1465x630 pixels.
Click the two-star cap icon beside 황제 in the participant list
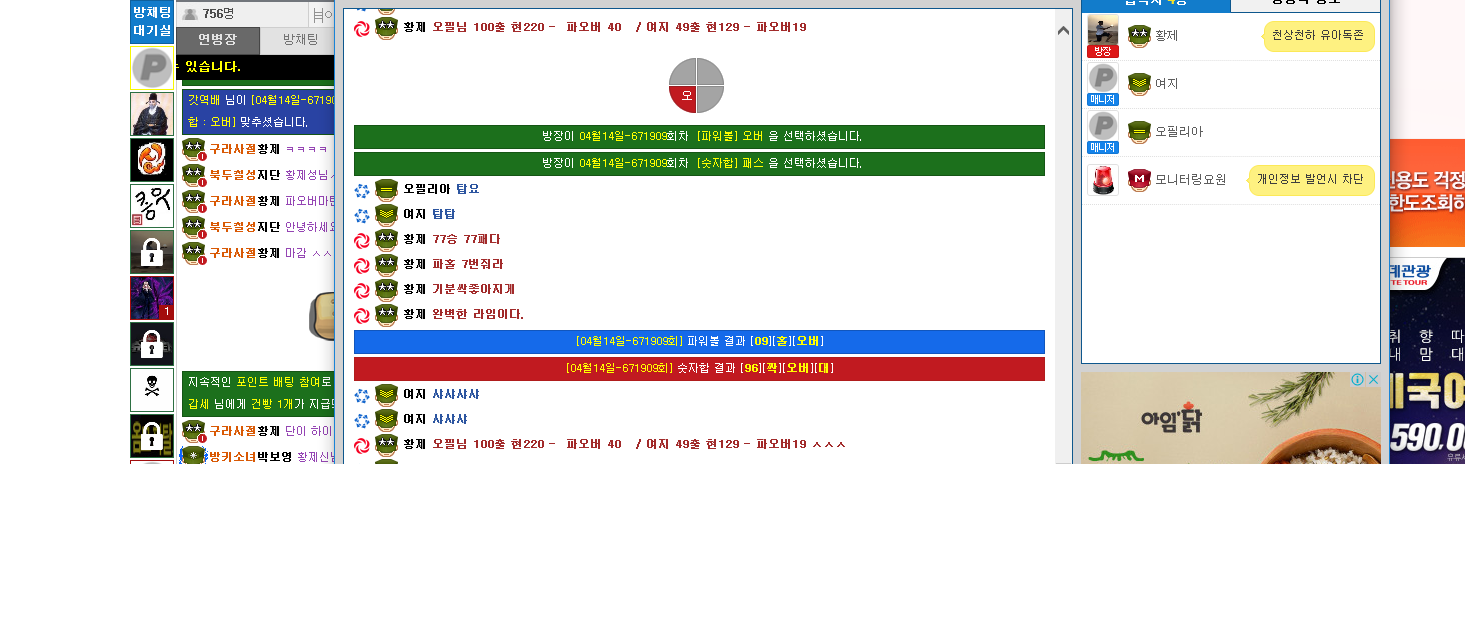[x=1139, y=36]
